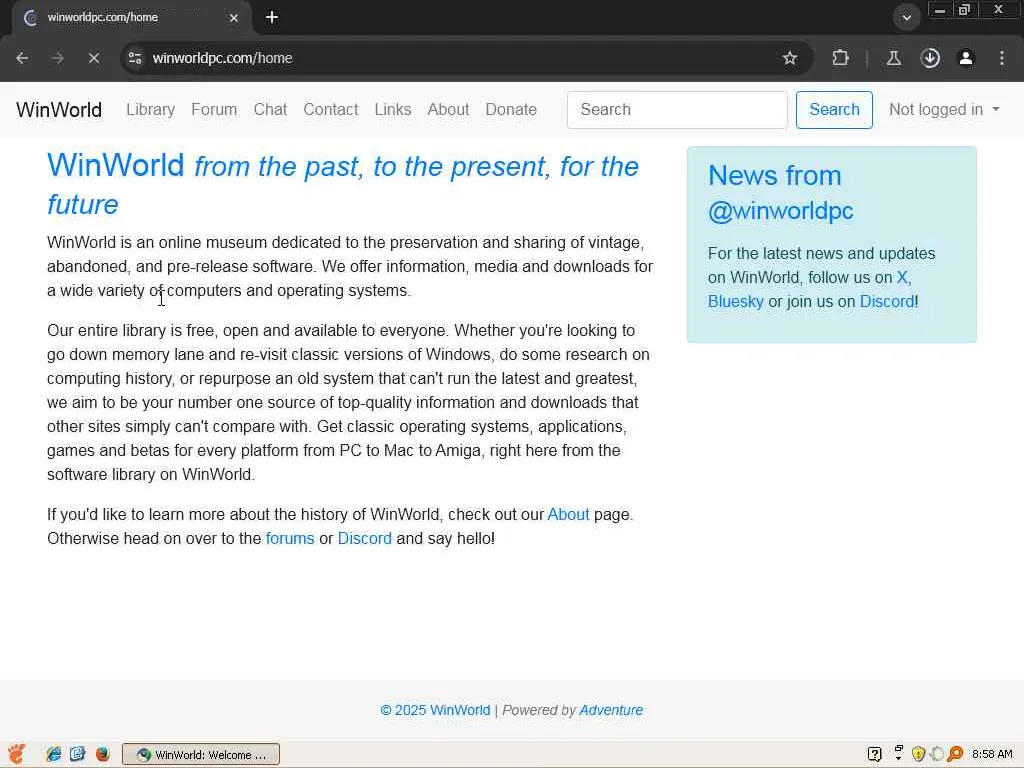This screenshot has height=768, width=1024.
Task: Click the About link in the paragraph
Action: click(x=568, y=515)
